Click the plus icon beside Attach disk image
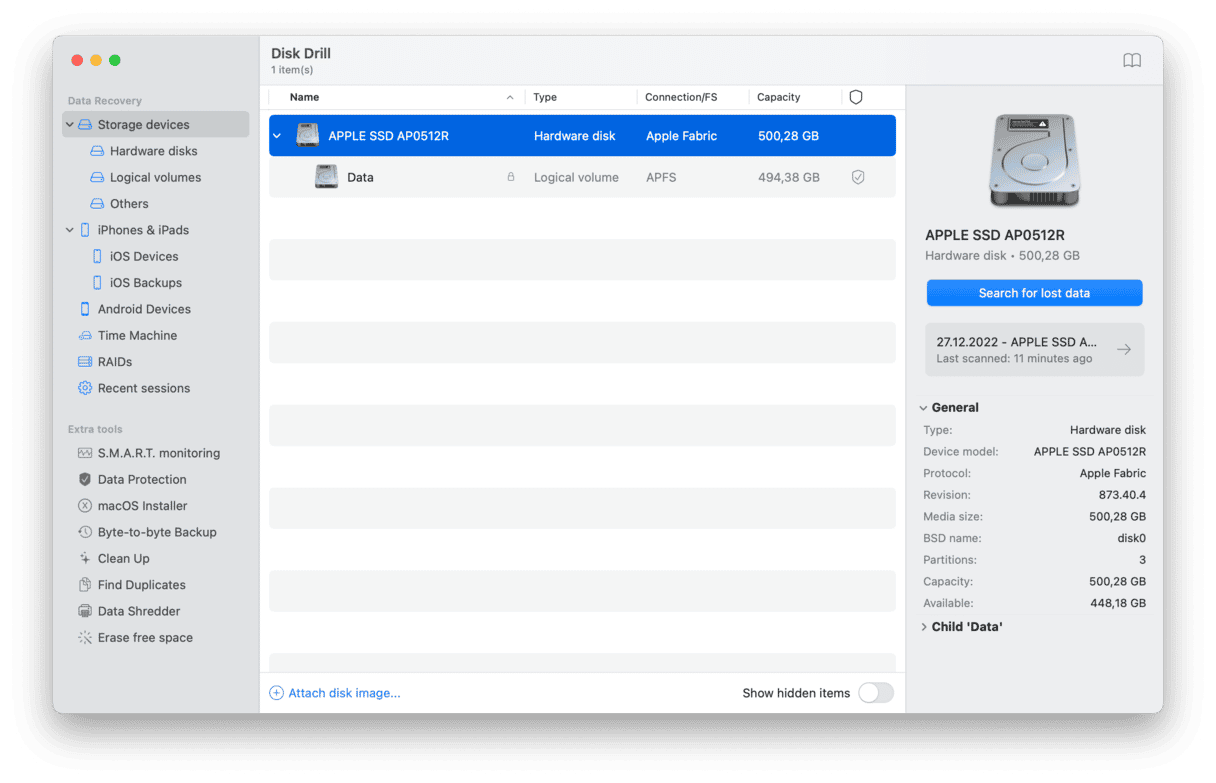Image resolution: width=1216 pixels, height=783 pixels. 277,693
